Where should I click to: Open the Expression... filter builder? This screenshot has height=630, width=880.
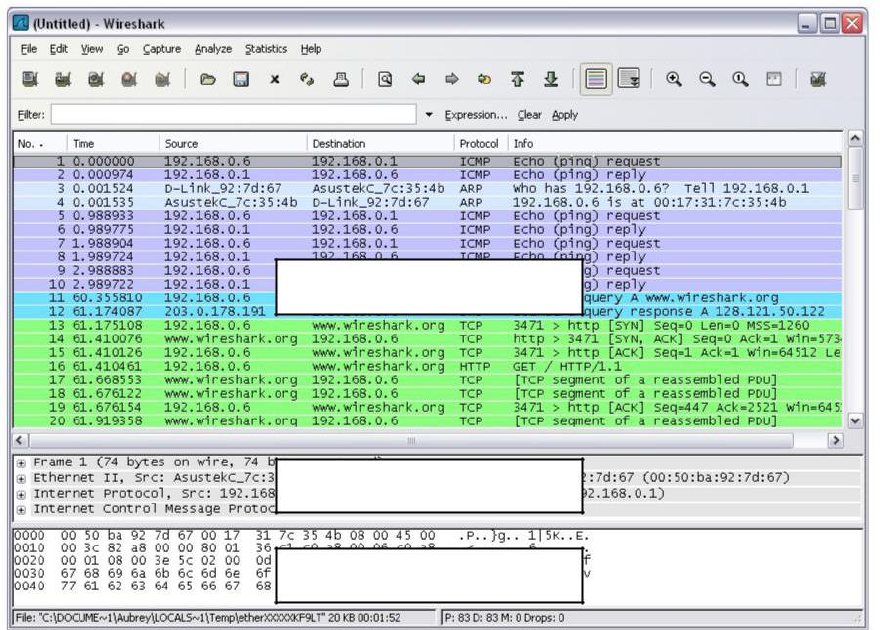(476, 115)
